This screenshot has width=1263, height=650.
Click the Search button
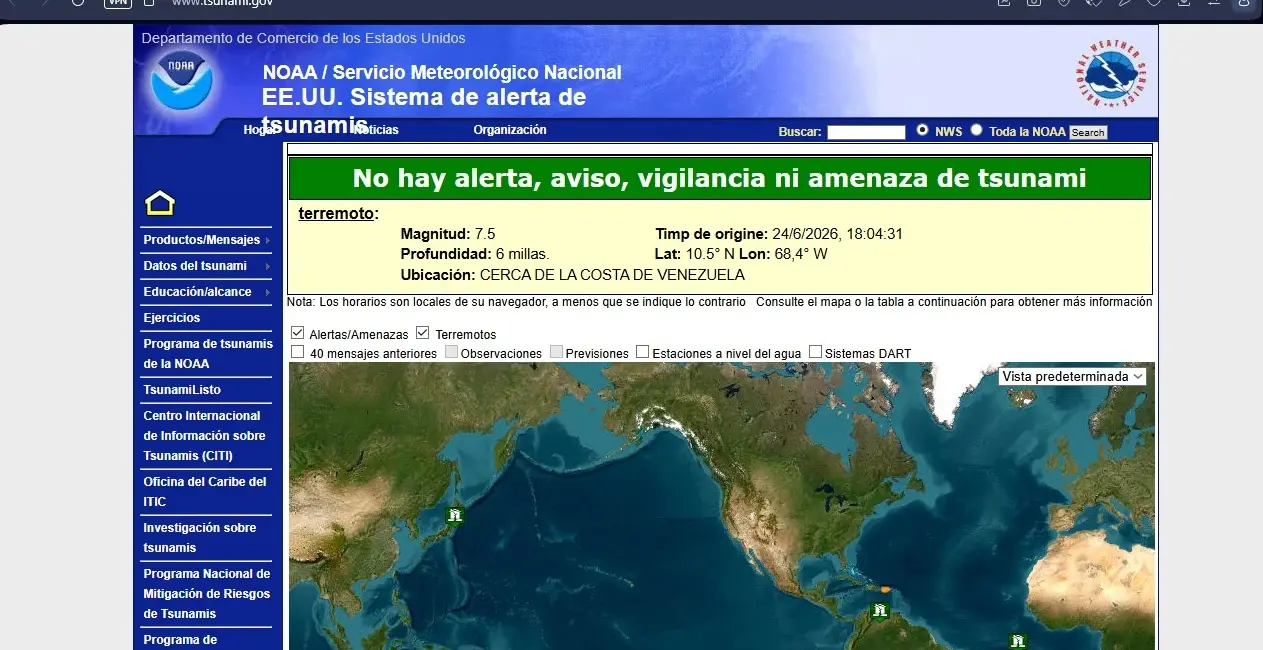1088,132
